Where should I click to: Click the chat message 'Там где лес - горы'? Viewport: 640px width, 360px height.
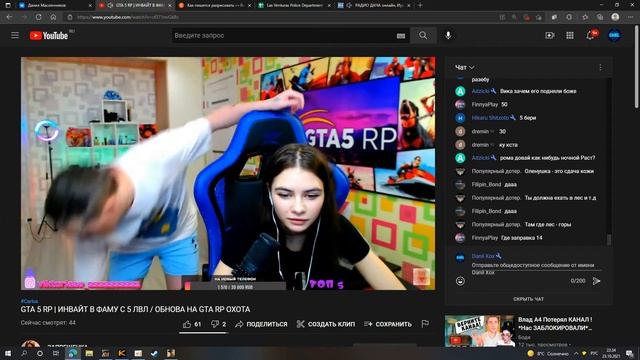point(548,224)
